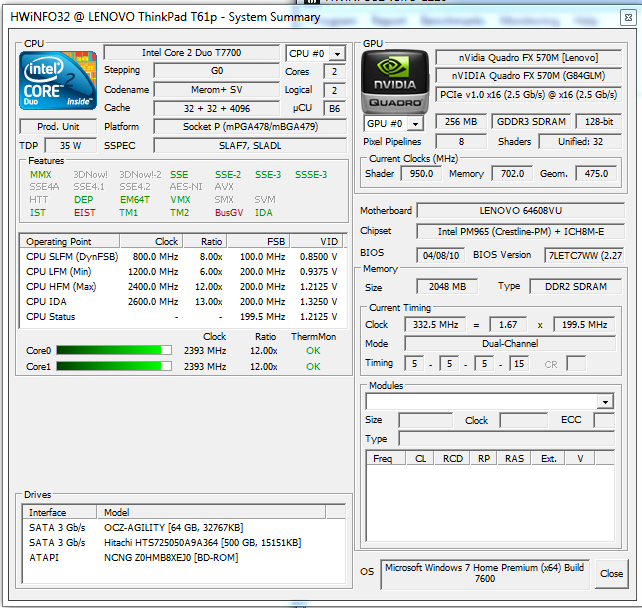Select the CPU HFM (Max) row
The height and width of the screenshot is (608, 642).
pyautogui.click(x=182, y=287)
